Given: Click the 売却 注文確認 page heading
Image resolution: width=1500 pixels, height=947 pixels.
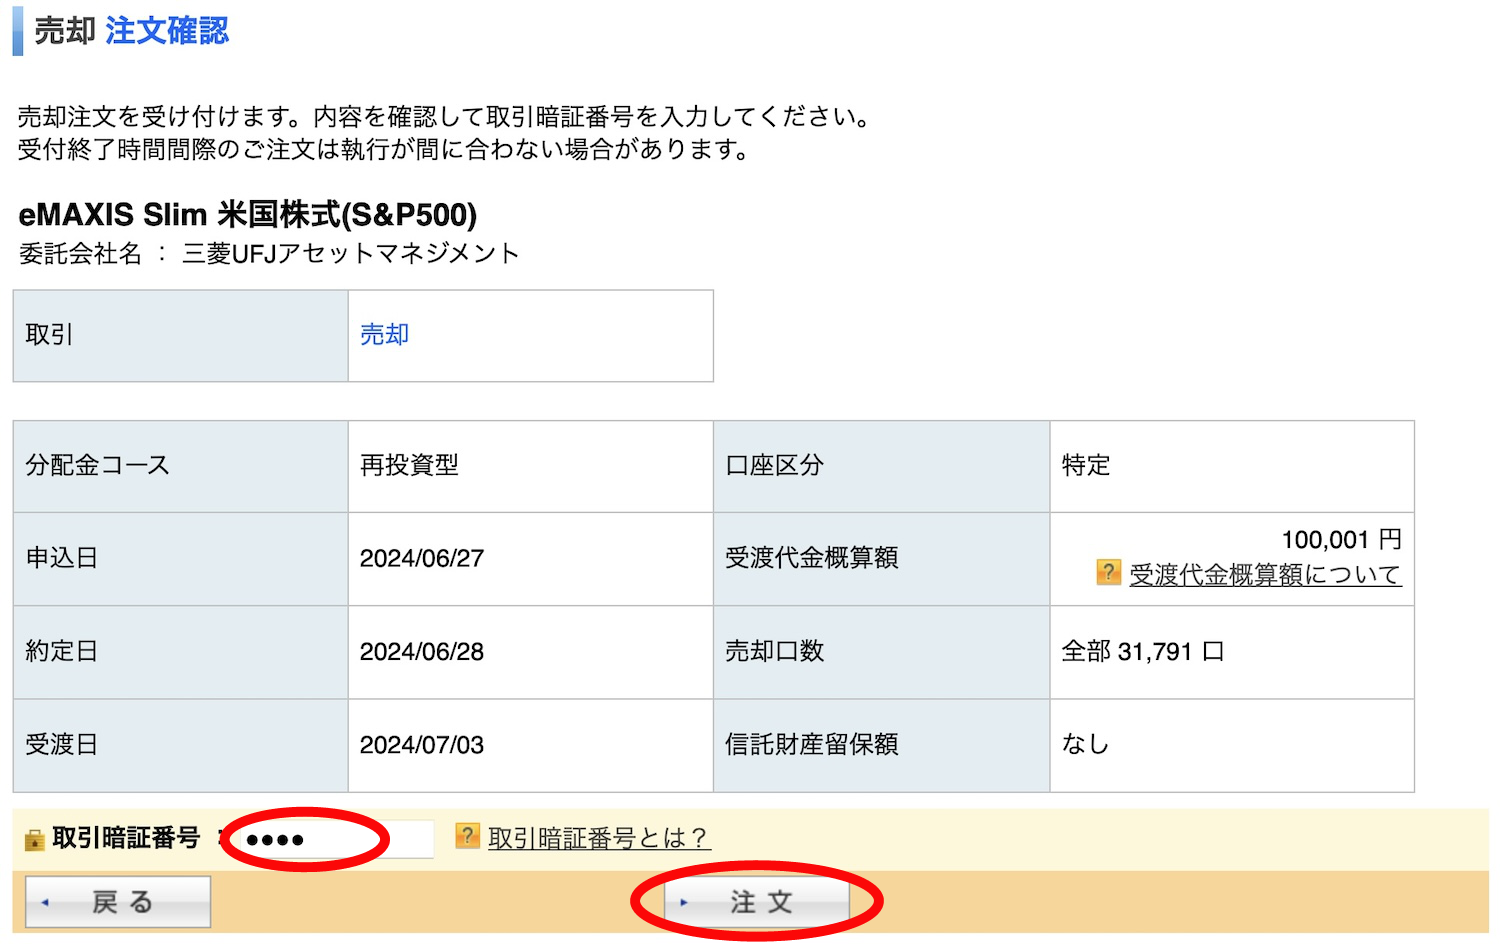Looking at the screenshot, I should (x=131, y=31).
